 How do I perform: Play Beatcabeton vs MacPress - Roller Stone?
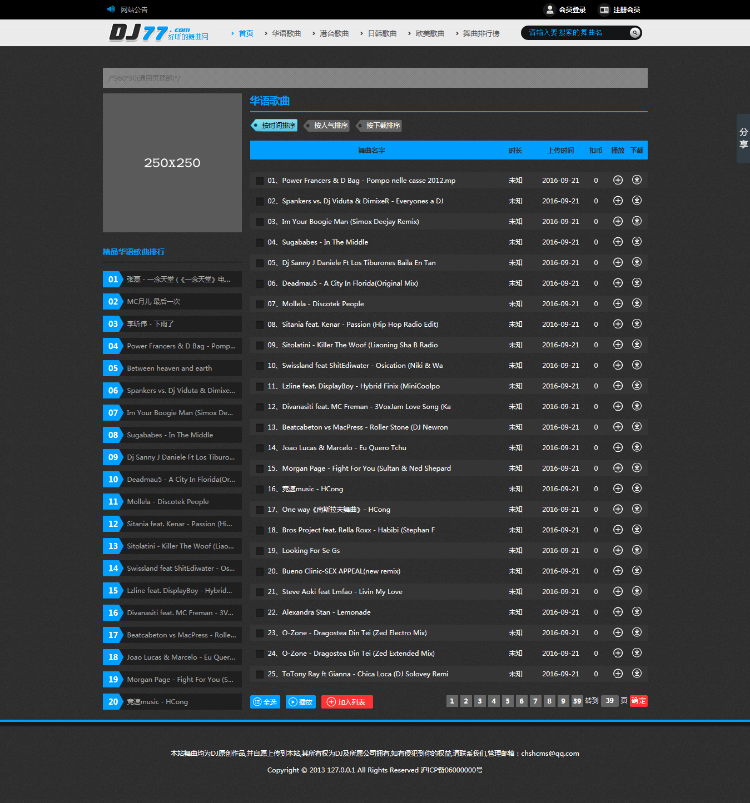(x=618, y=427)
